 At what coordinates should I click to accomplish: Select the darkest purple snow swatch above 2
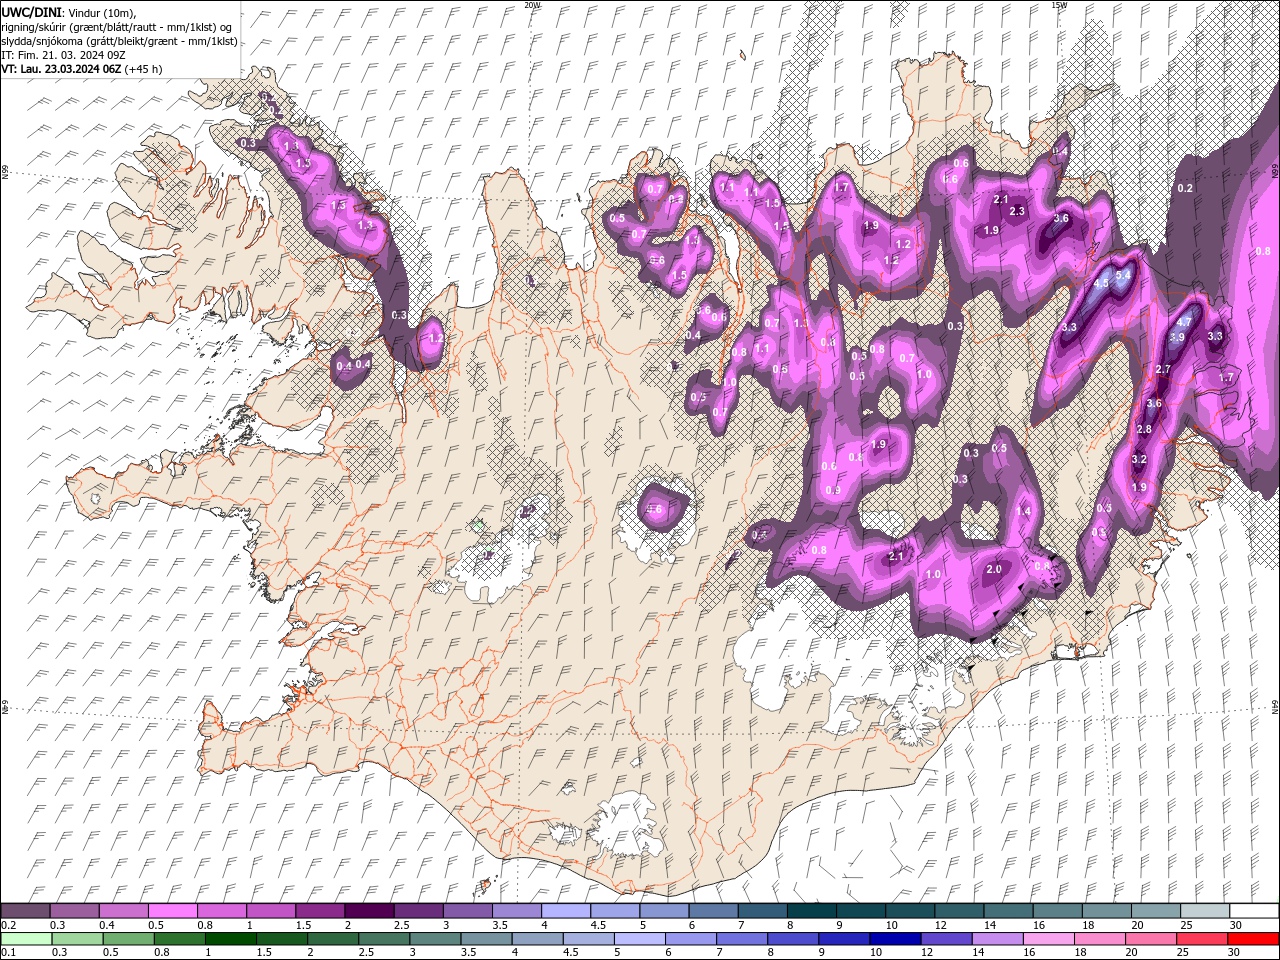click(x=369, y=911)
